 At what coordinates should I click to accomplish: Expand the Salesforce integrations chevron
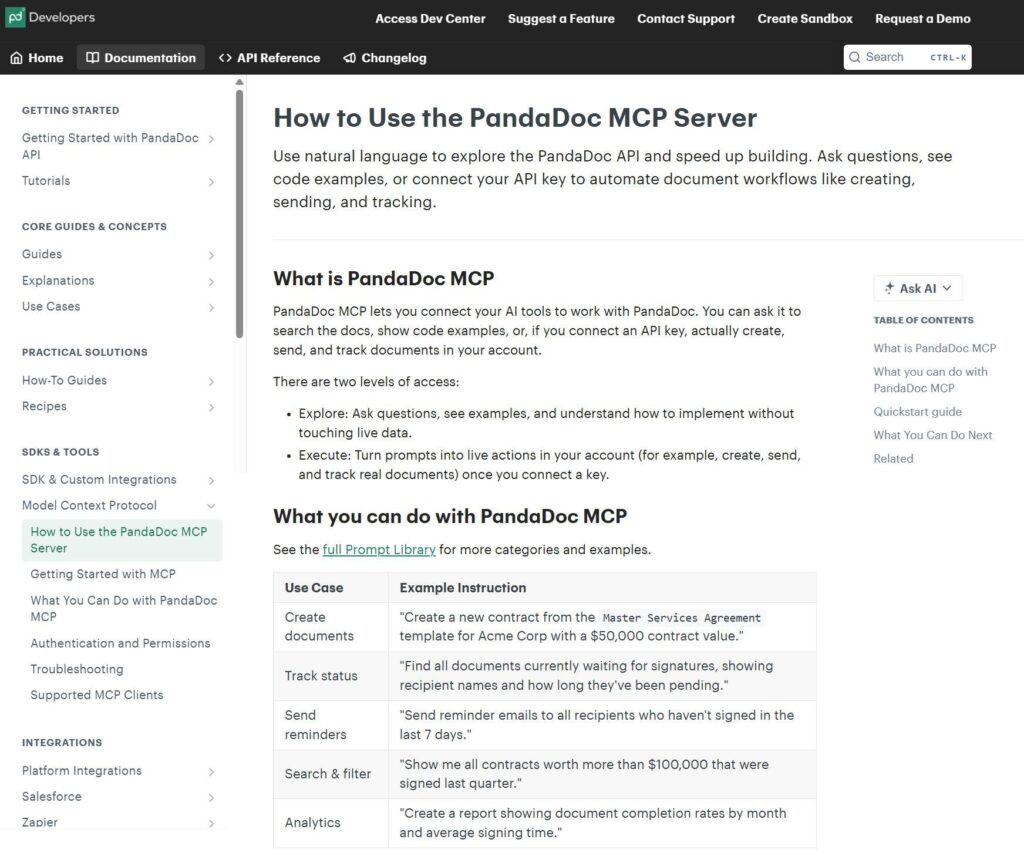coord(211,797)
